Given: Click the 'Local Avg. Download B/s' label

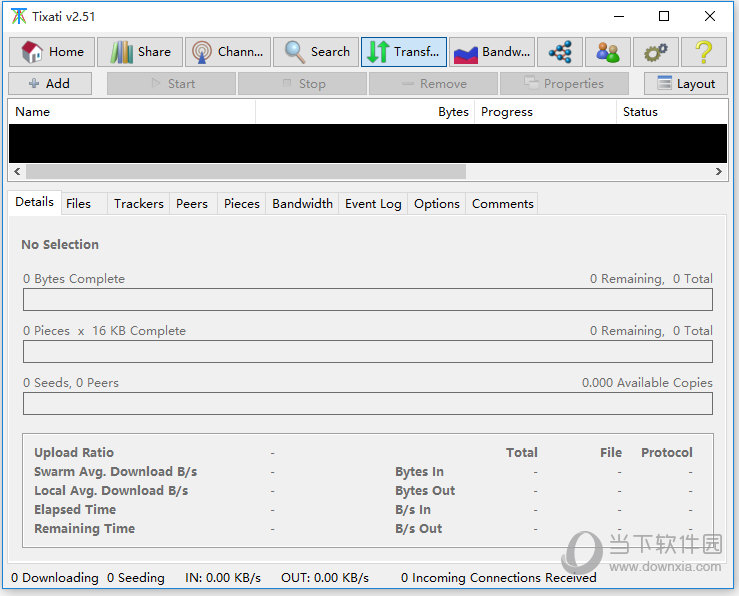Looking at the screenshot, I should click(111, 490).
